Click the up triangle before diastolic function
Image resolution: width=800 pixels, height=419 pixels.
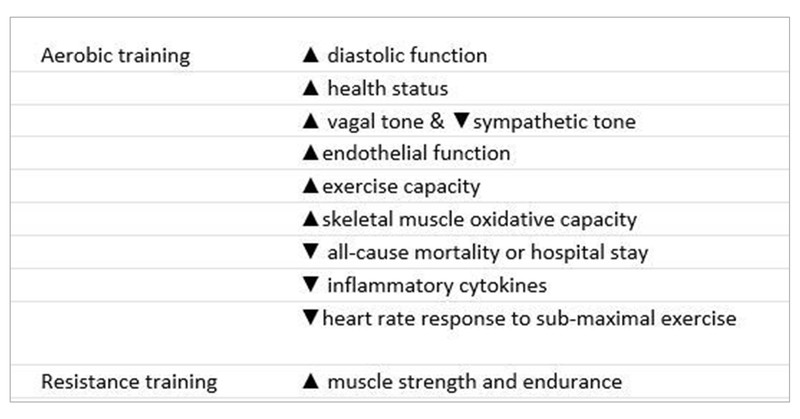(310, 56)
